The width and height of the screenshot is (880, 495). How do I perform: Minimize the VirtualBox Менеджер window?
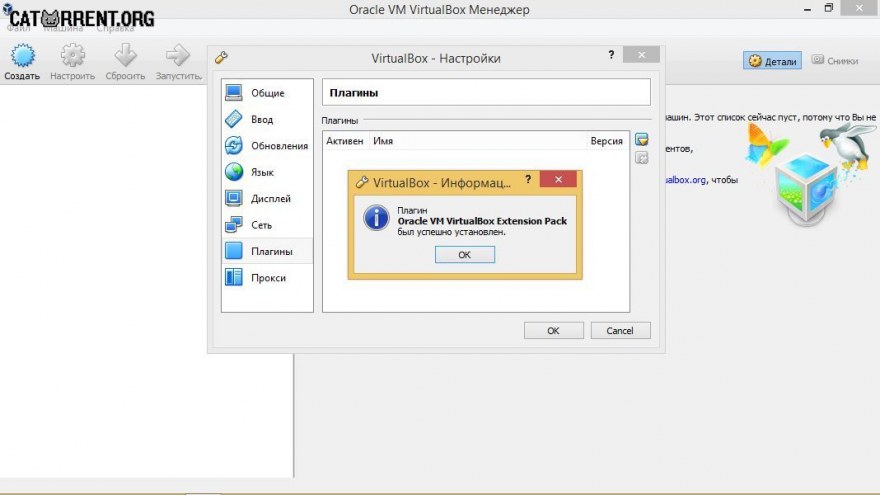[807, 9]
